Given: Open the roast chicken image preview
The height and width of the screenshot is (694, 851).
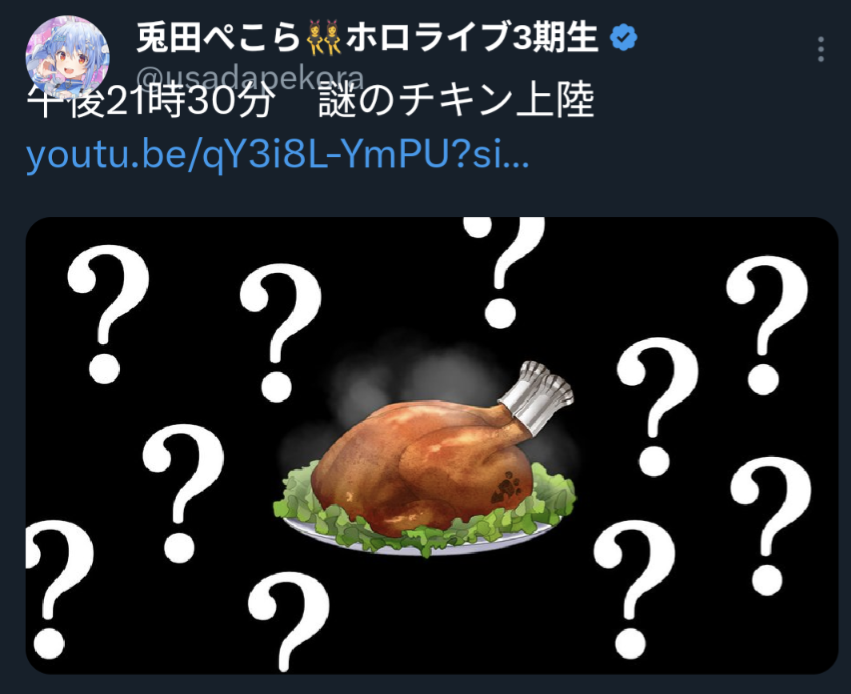Looking at the screenshot, I should (x=432, y=445).
